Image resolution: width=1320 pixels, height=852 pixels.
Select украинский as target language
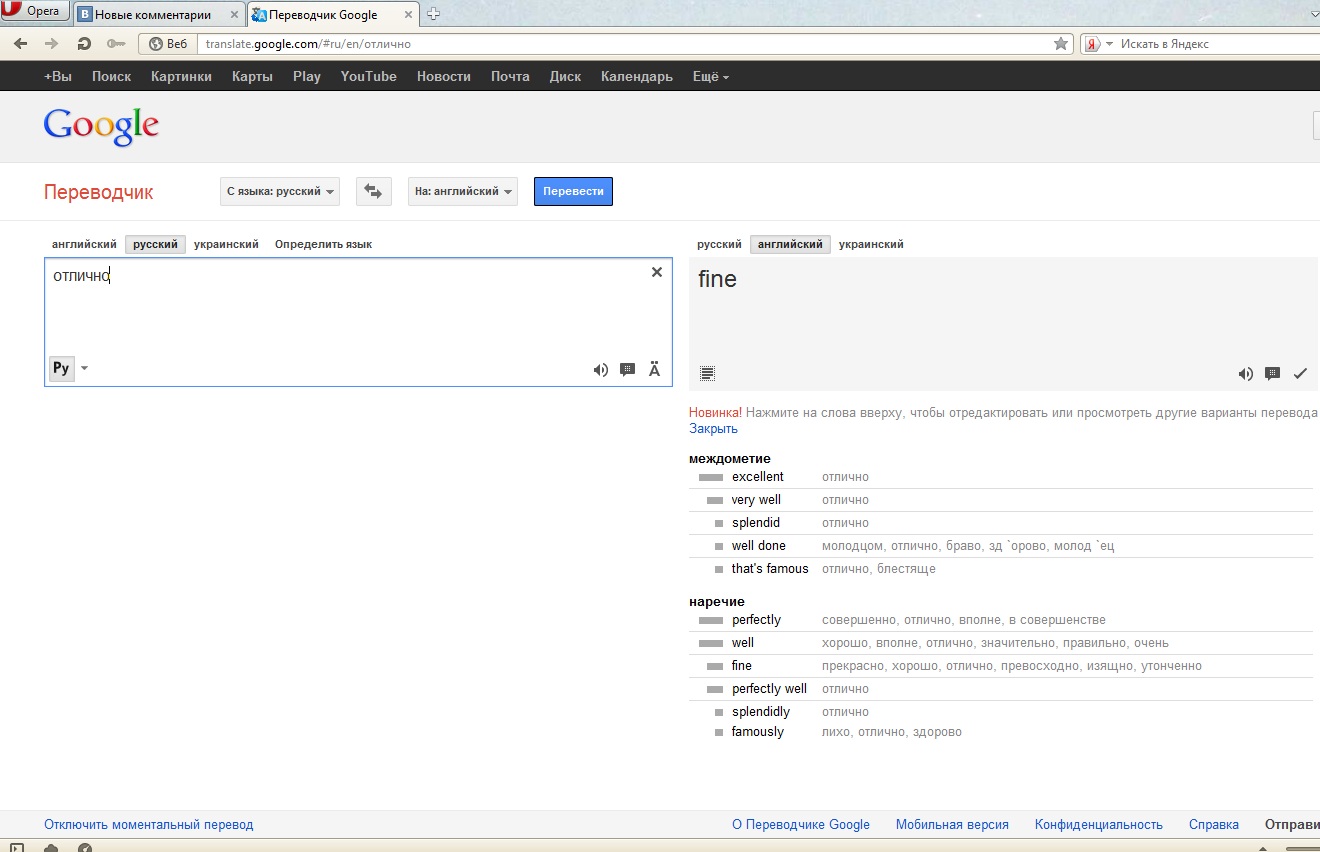coord(871,244)
